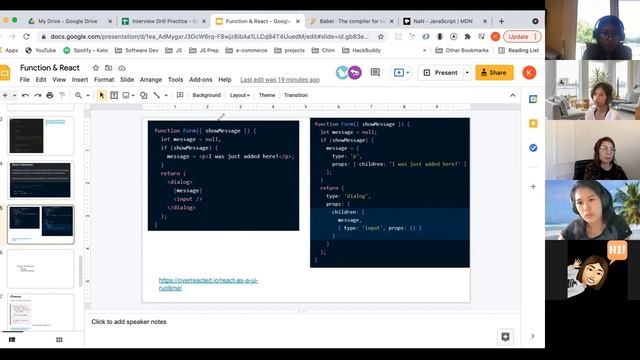
Task: Click the Theme button
Action: 267,95
